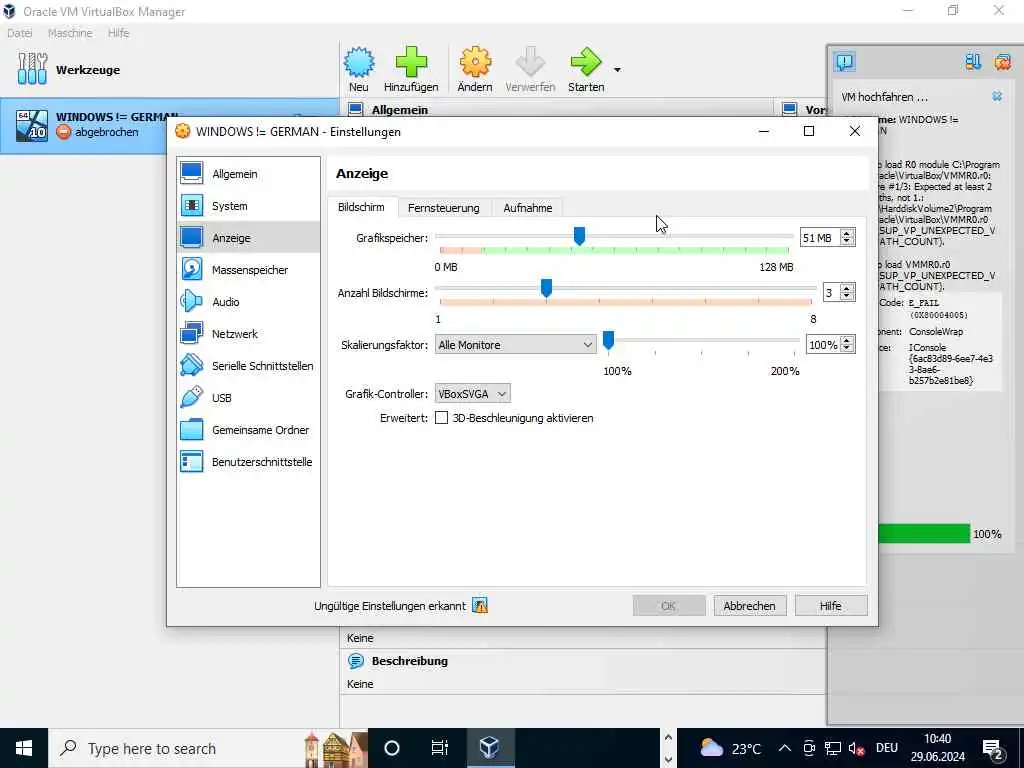Click the OK button
This screenshot has height=768, width=1024.
click(669, 606)
